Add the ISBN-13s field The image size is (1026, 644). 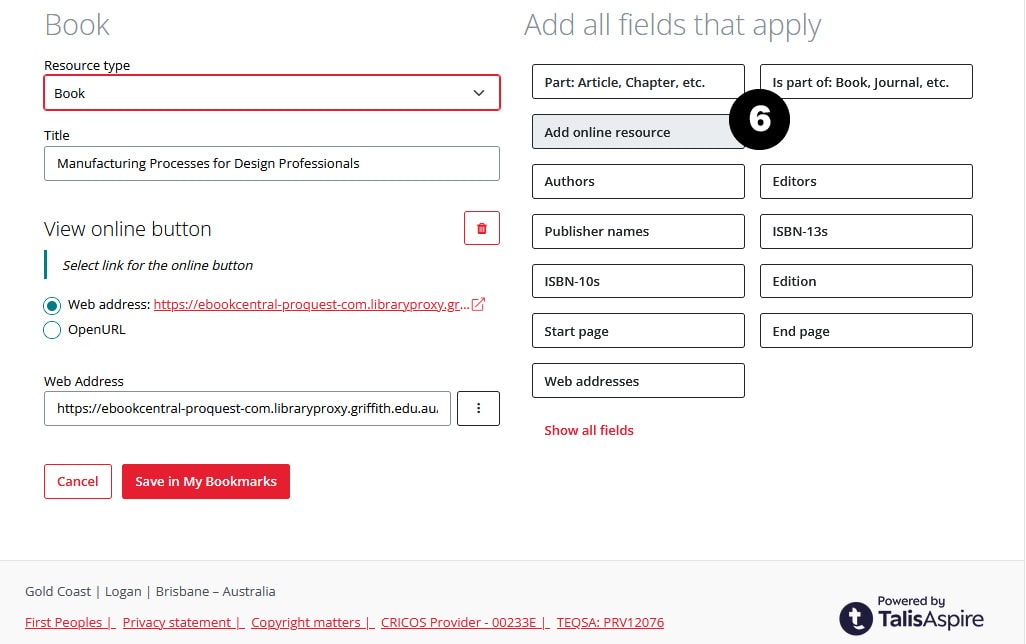point(866,231)
